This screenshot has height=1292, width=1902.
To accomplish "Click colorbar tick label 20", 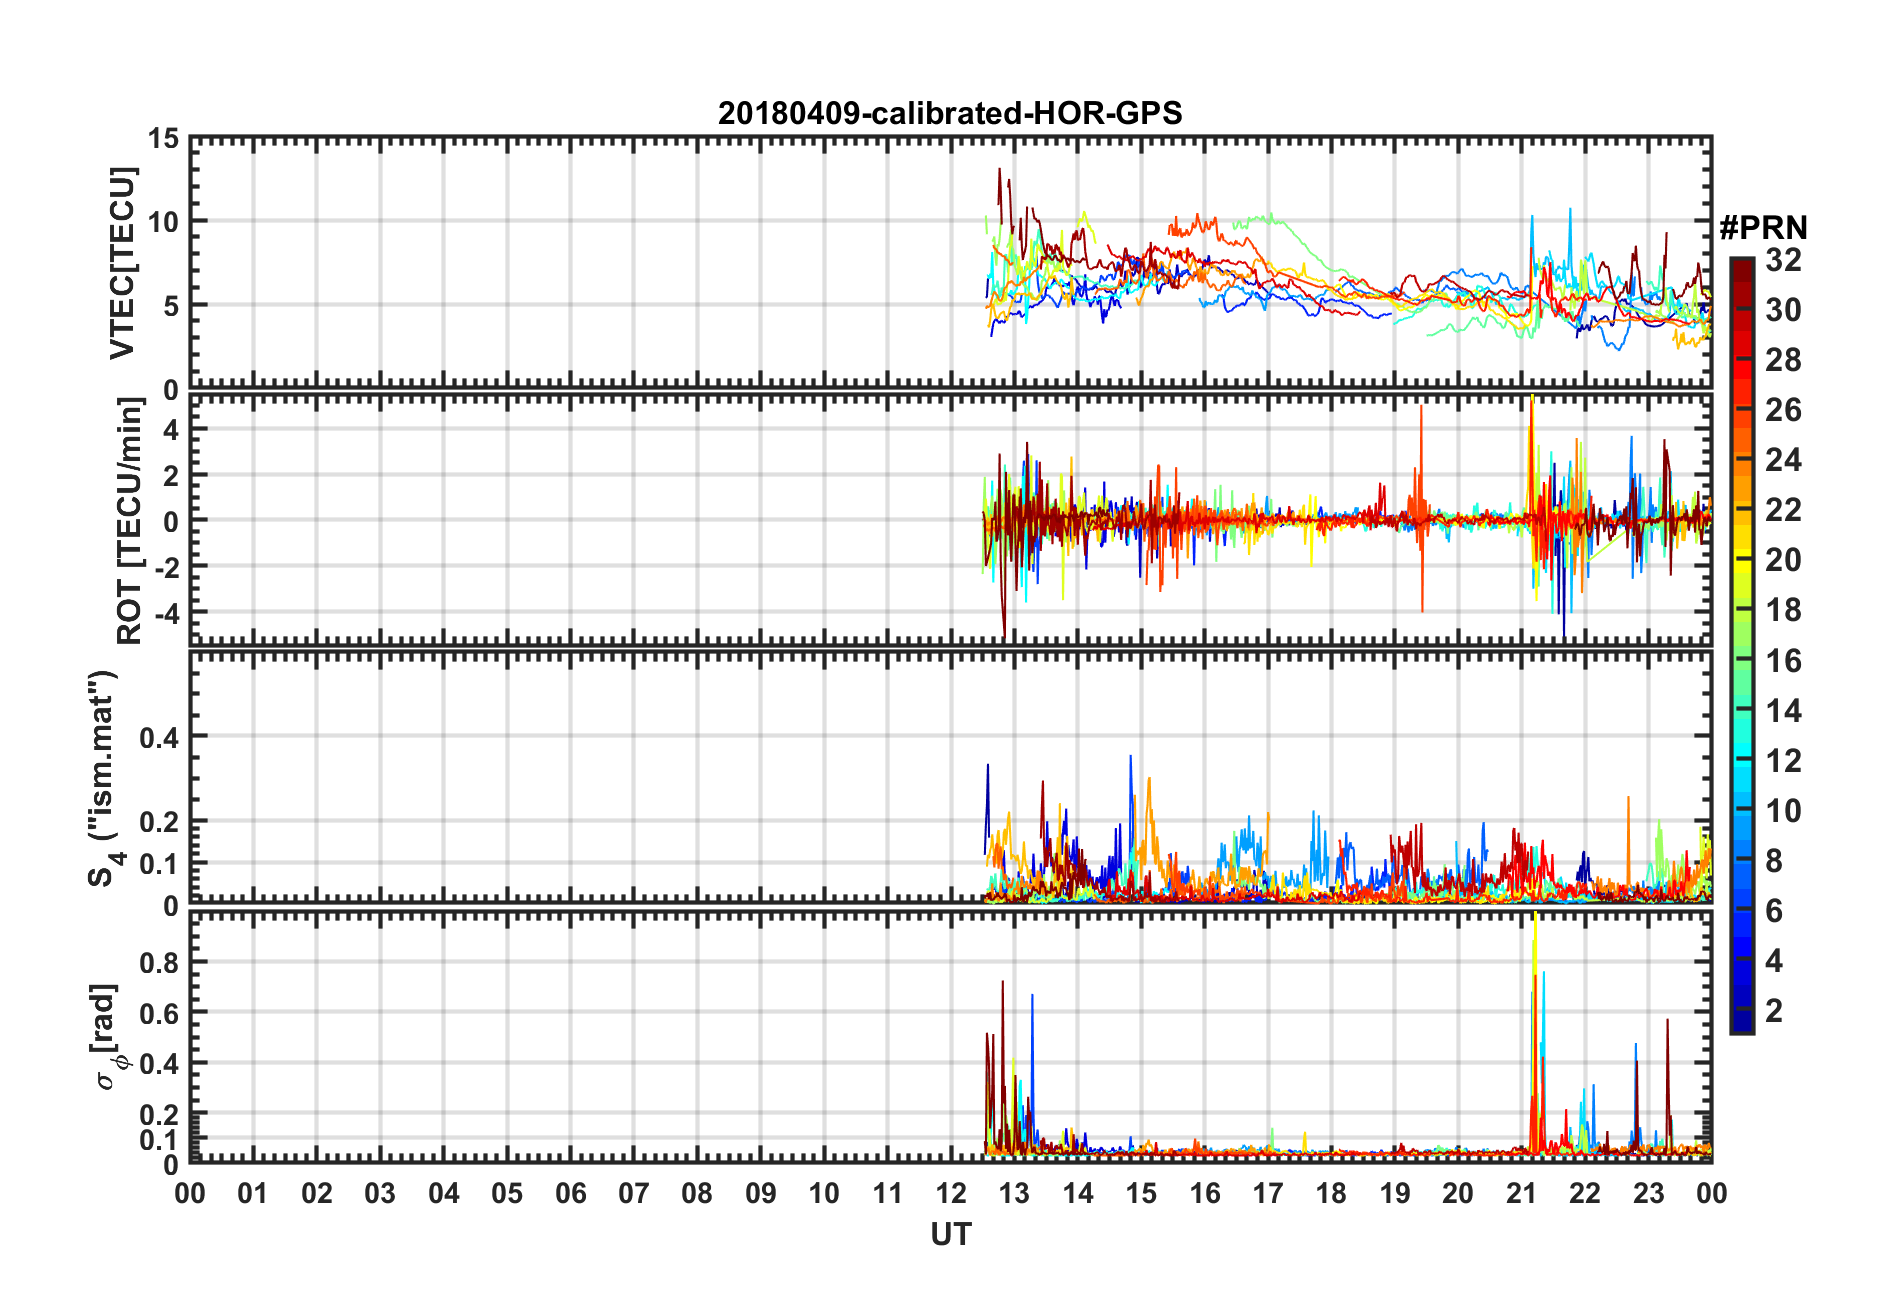I will point(1783,560).
